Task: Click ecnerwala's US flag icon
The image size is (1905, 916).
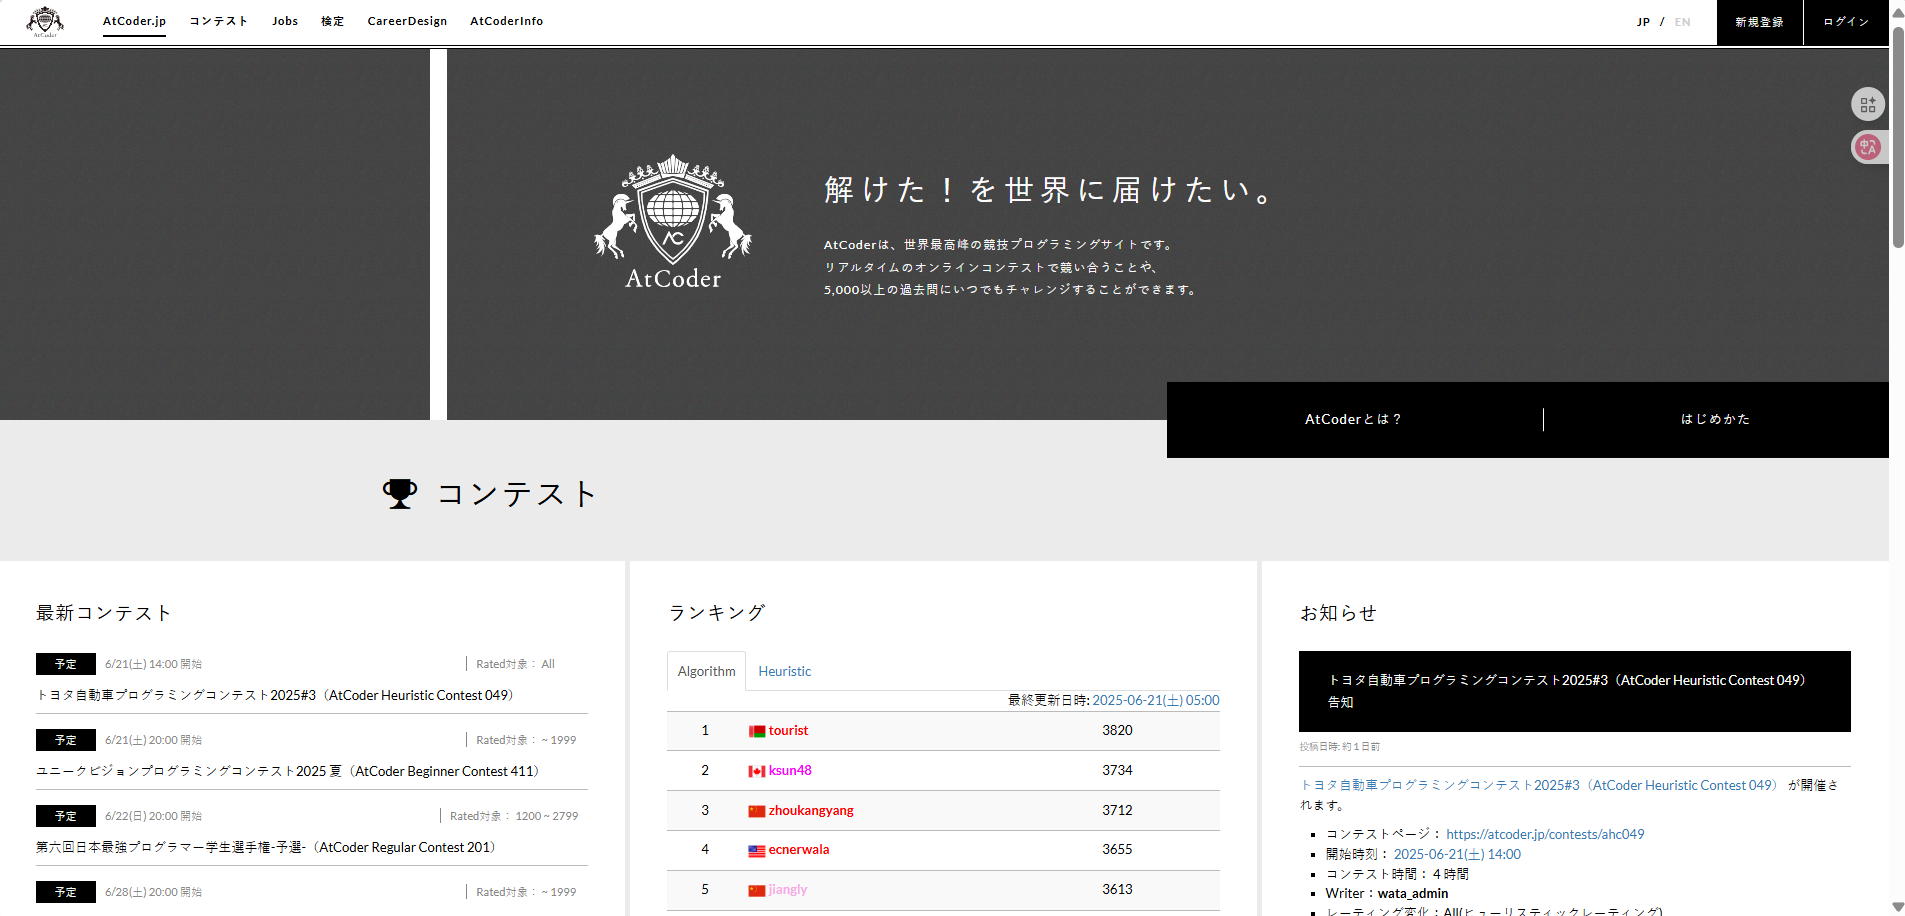Action: tap(757, 850)
